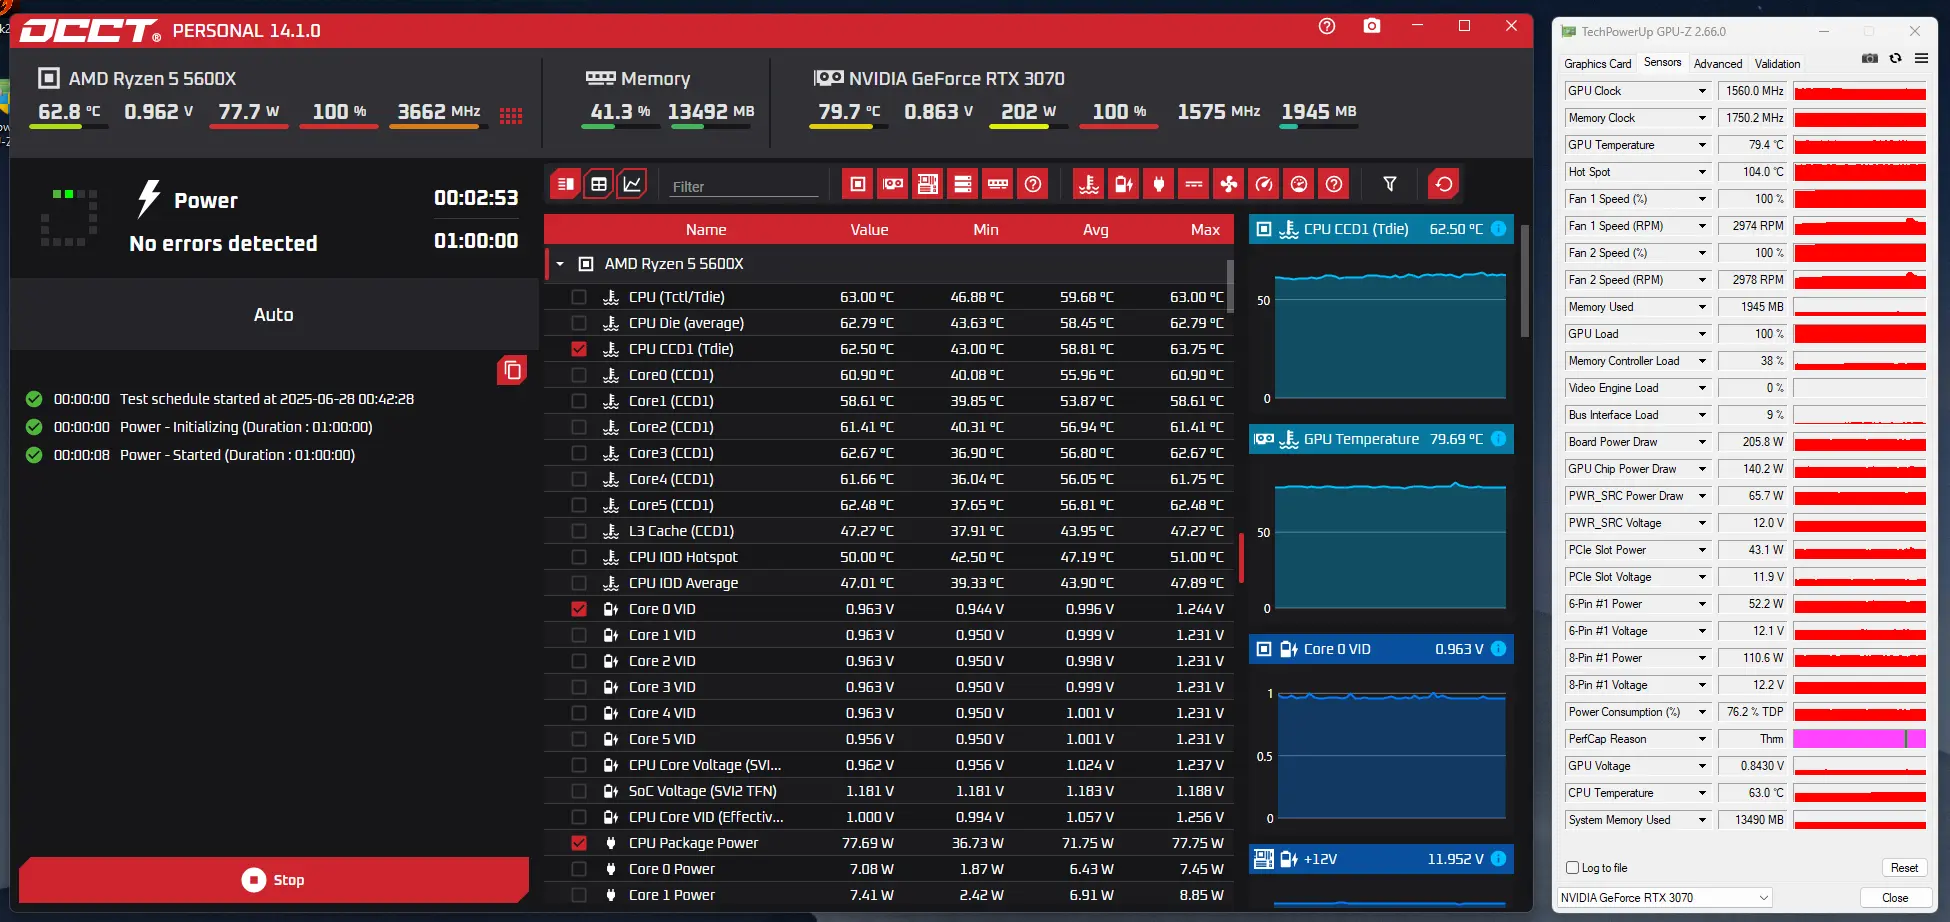
Task: Click the funnel filter icon
Action: tap(1390, 184)
